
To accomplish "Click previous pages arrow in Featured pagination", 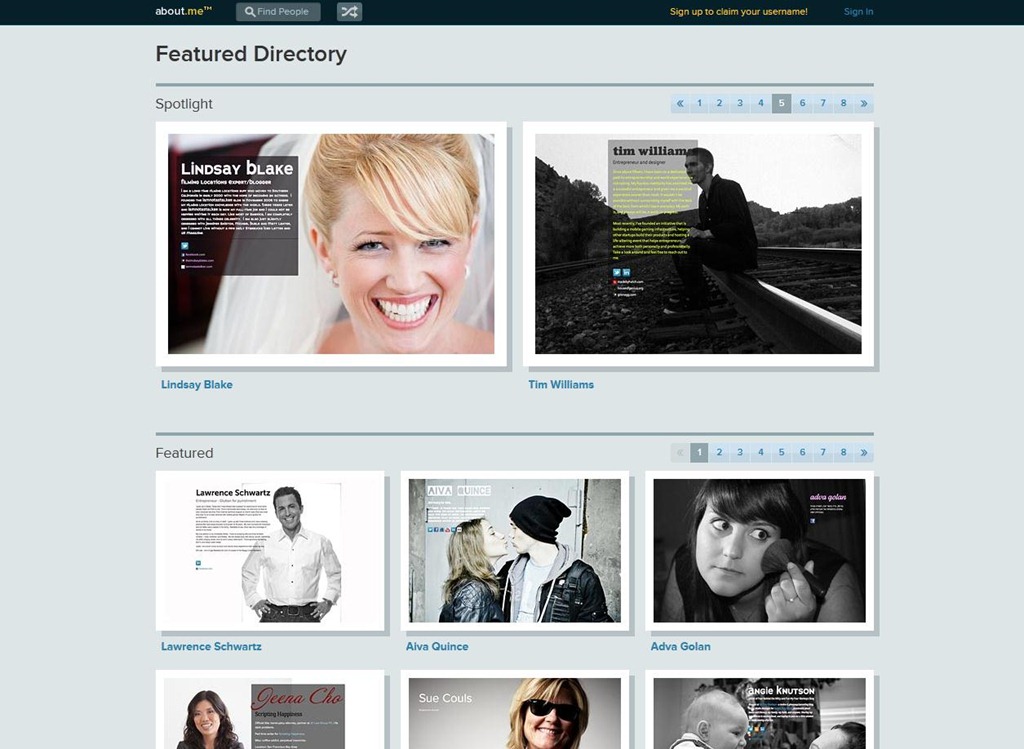I will point(680,452).
